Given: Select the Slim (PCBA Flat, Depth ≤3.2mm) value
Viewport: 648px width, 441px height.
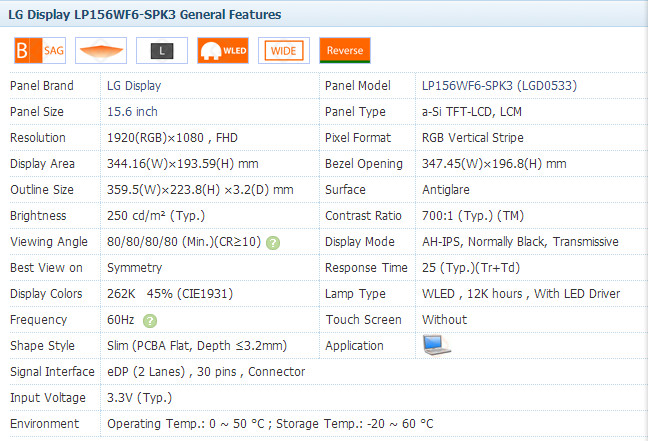Looking at the screenshot, I should pyautogui.click(x=197, y=346).
